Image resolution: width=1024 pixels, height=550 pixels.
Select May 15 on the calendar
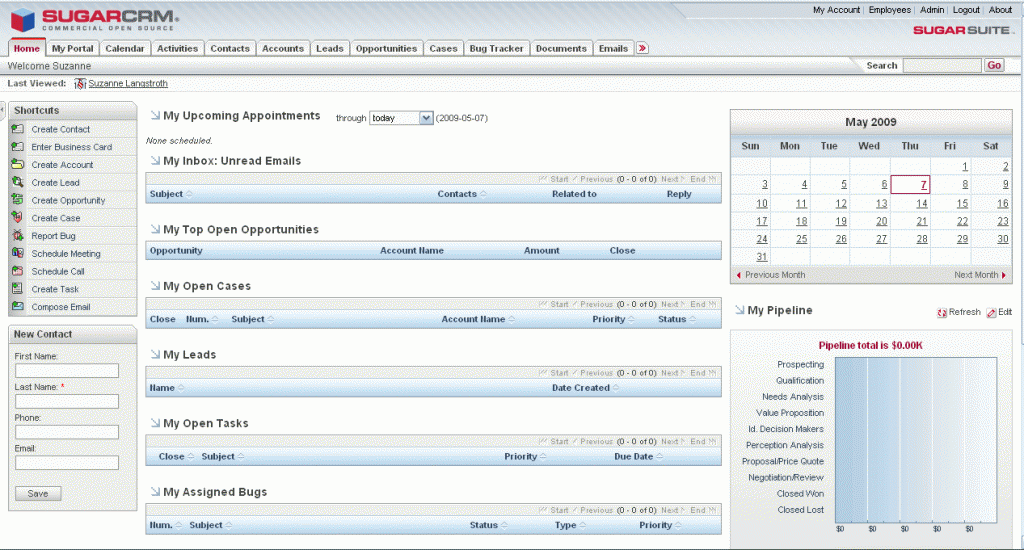click(x=962, y=204)
